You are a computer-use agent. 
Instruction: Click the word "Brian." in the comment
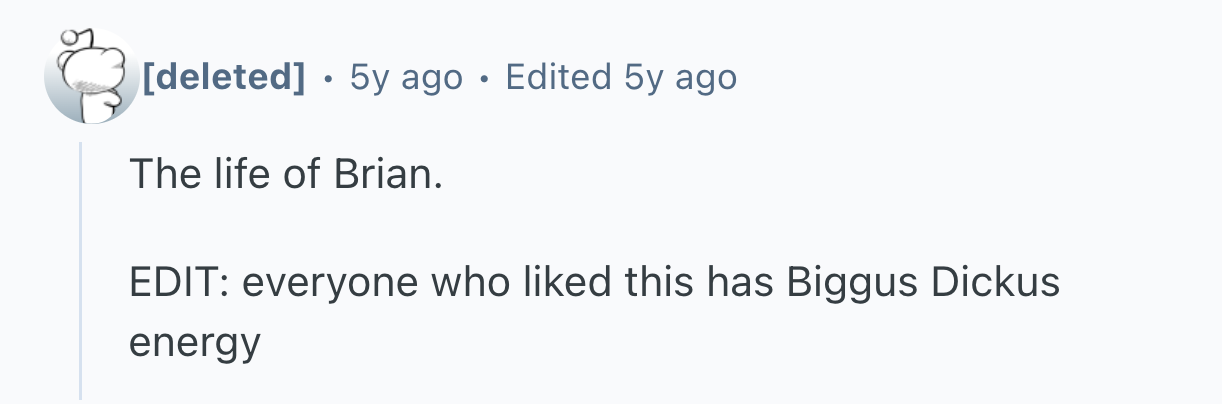(381, 178)
